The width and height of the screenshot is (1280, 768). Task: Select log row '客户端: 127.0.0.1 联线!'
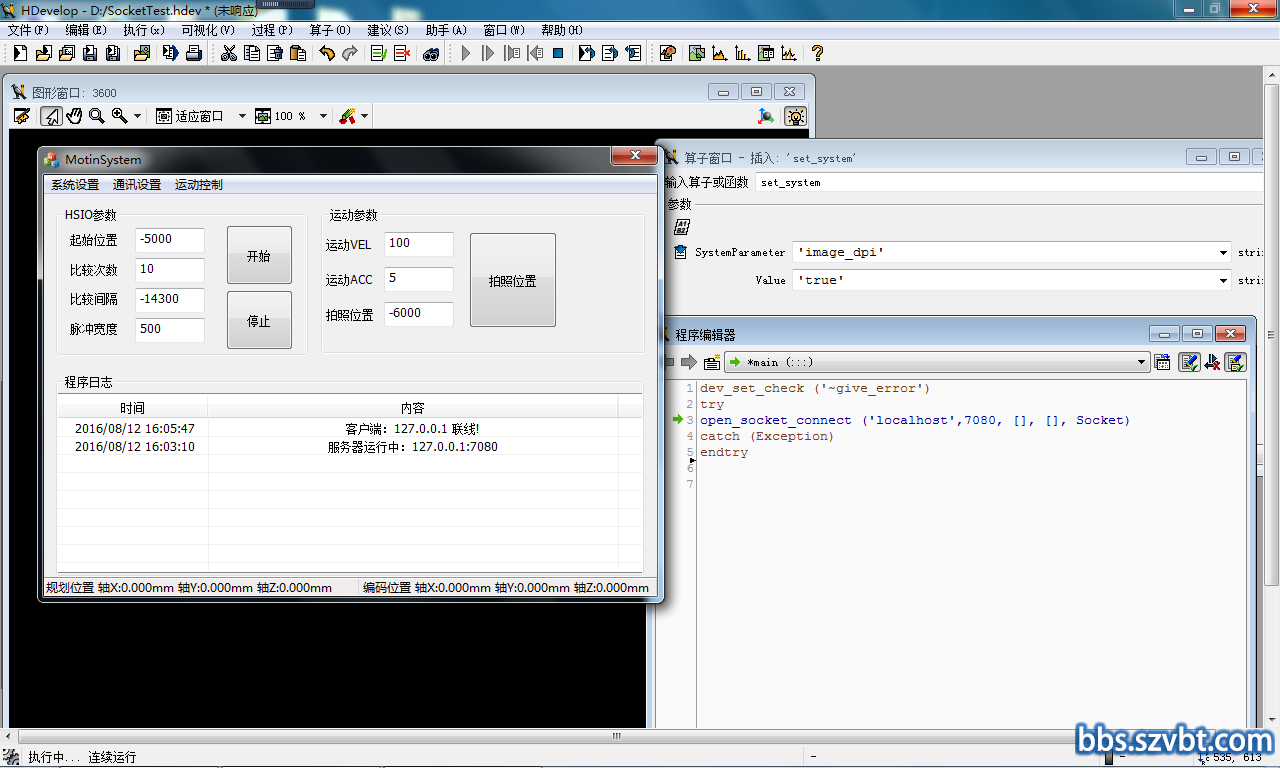pos(350,428)
